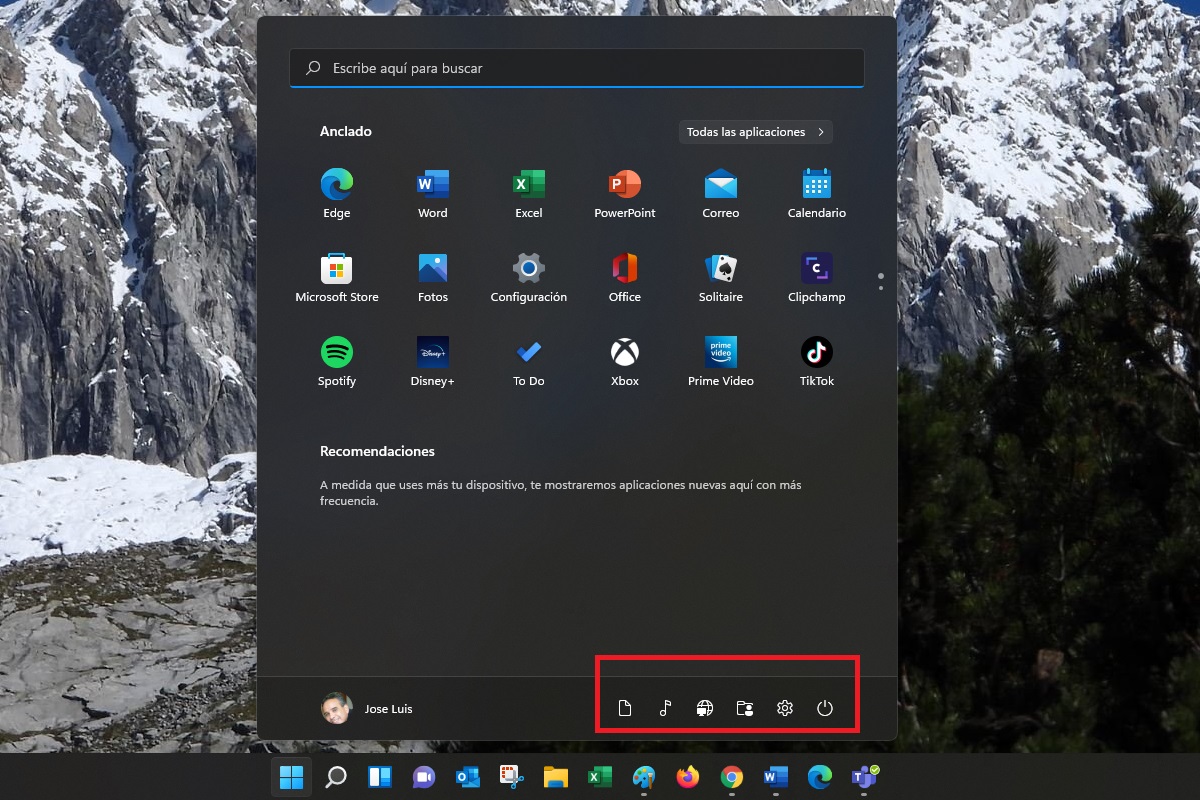Open Firefox from the taskbar
Viewport: 1200px width, 800px height.
(687, 777)
